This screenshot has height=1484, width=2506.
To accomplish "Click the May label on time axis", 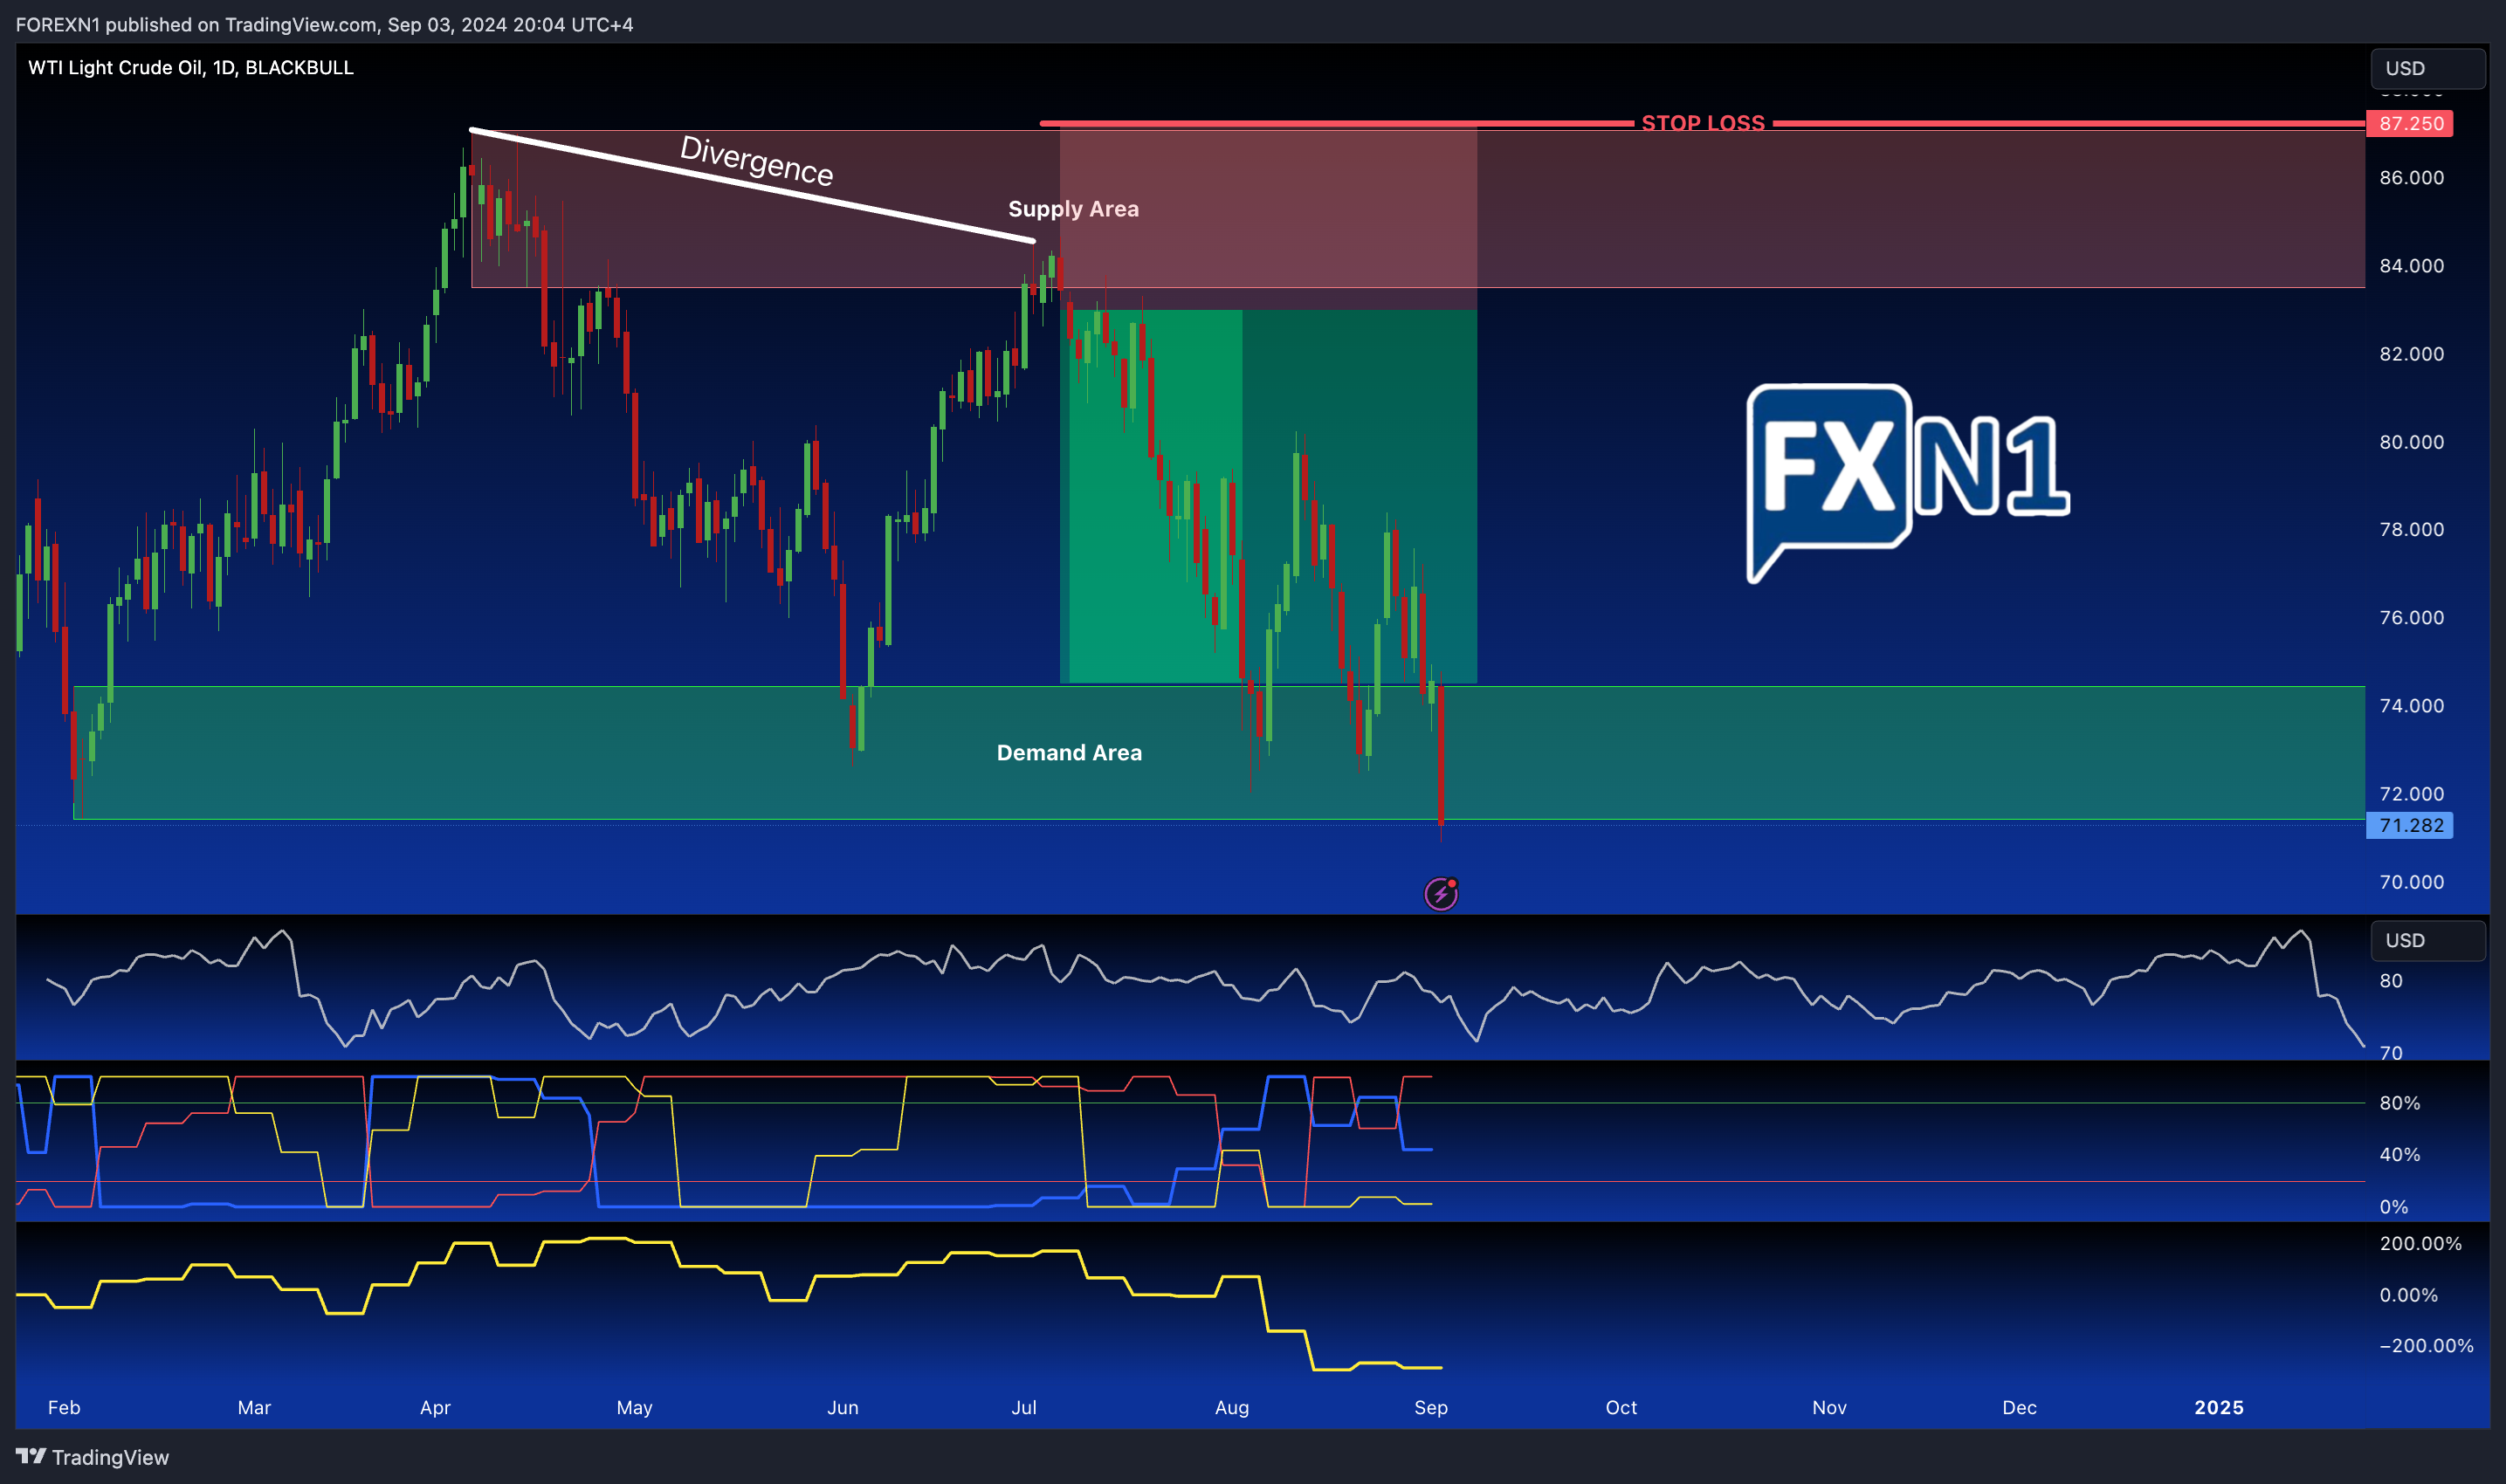I will (x=634, y=1407).
